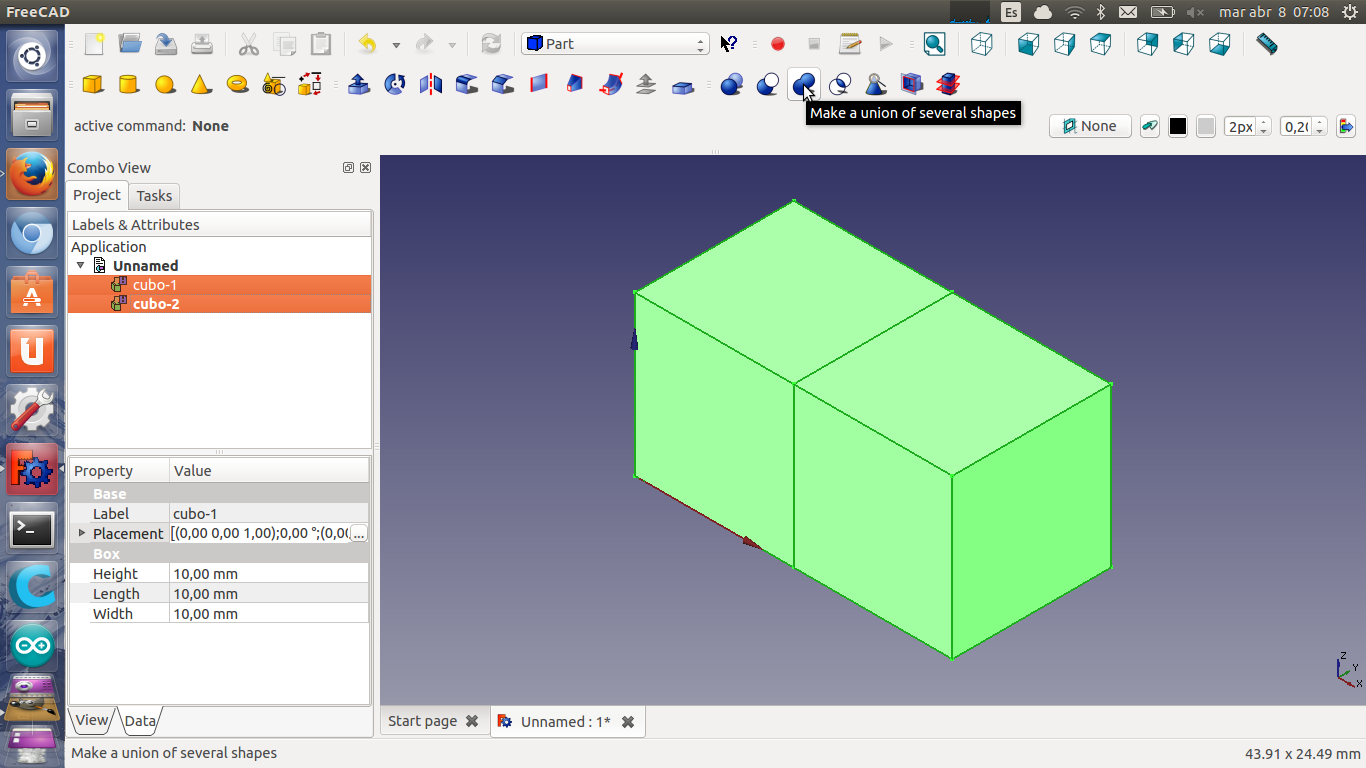1366x768 pixels.
Task: Switch to the View properties tab
Action: point(91,720)
